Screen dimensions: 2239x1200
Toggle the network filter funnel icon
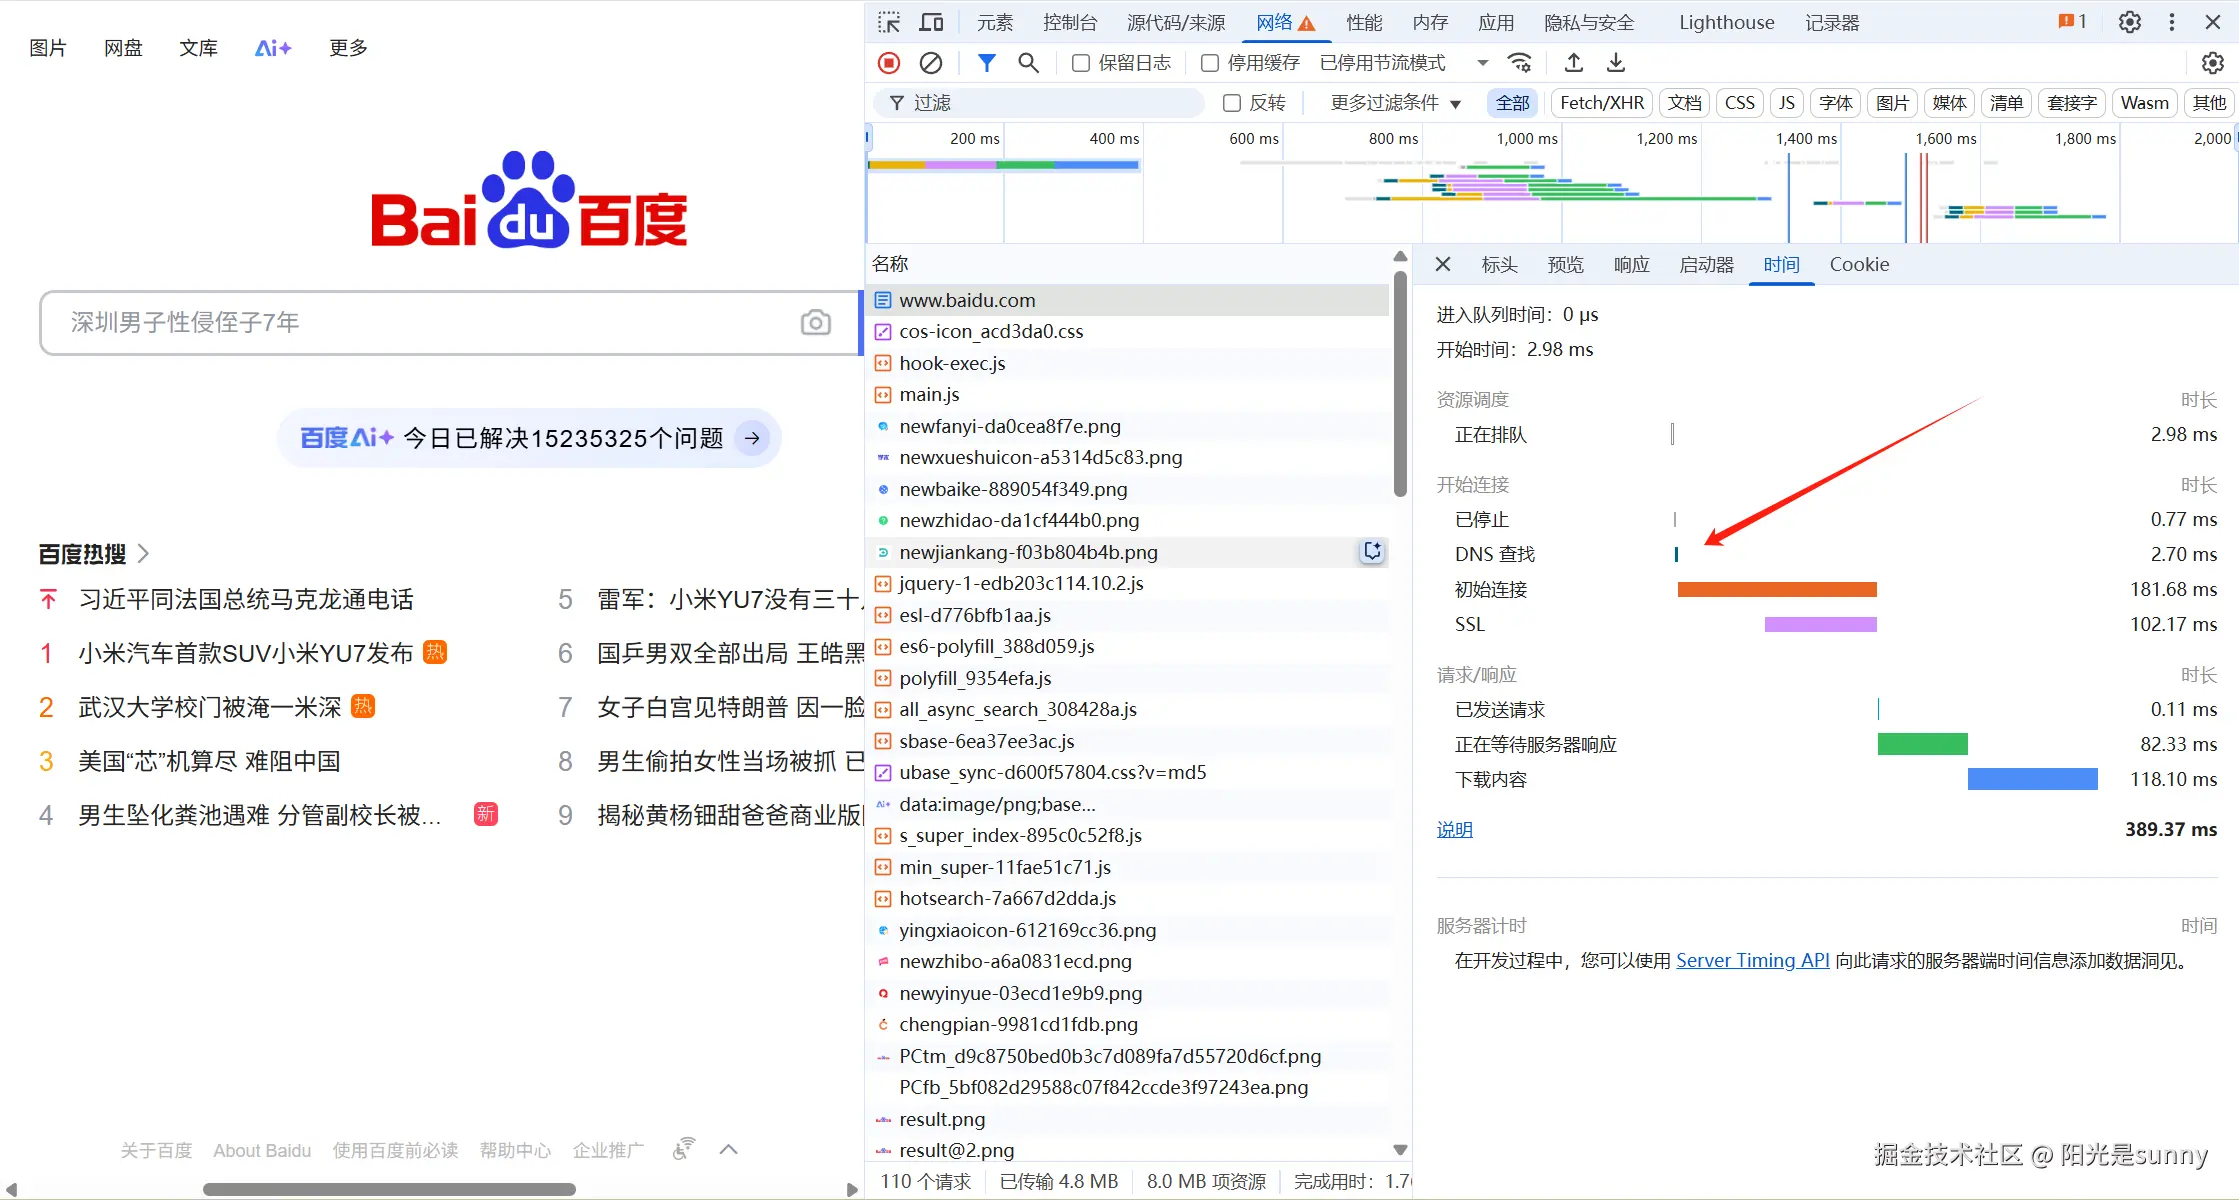coord(986,63)
